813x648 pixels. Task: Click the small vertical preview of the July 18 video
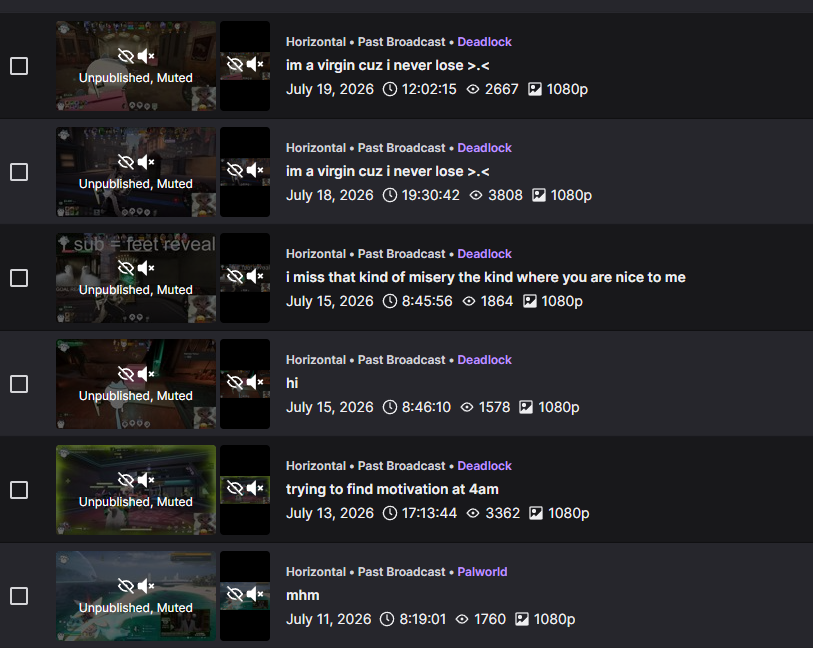tap(245, 172)
